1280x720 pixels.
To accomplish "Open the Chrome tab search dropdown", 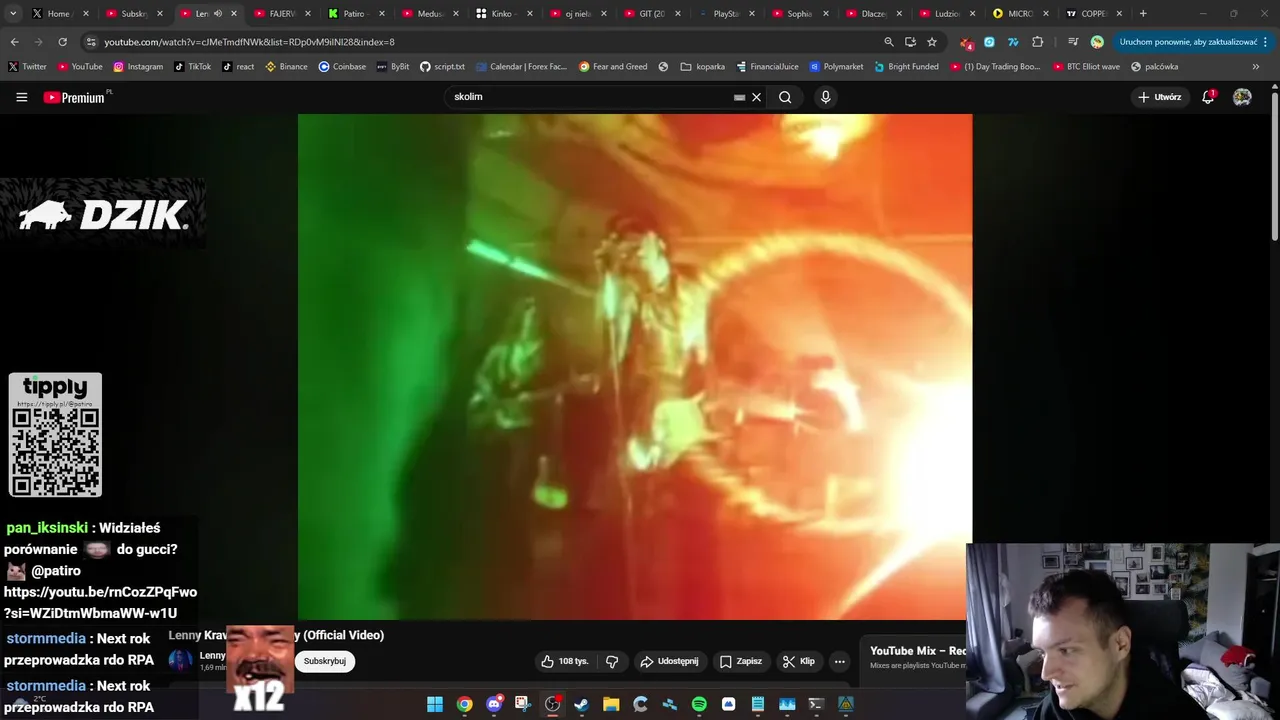I will coord(13,14).
